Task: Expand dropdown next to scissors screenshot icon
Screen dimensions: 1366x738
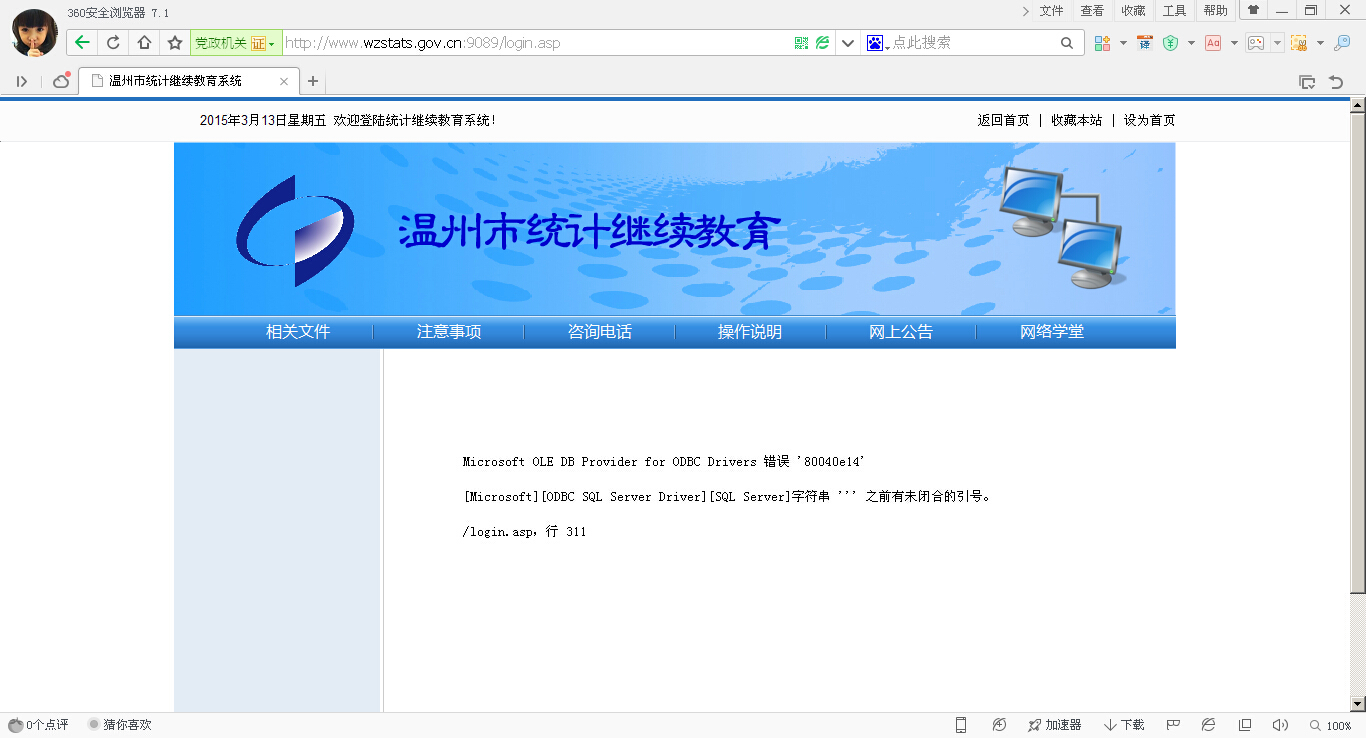Action: pyautogui.click(x=1320, y=43)
